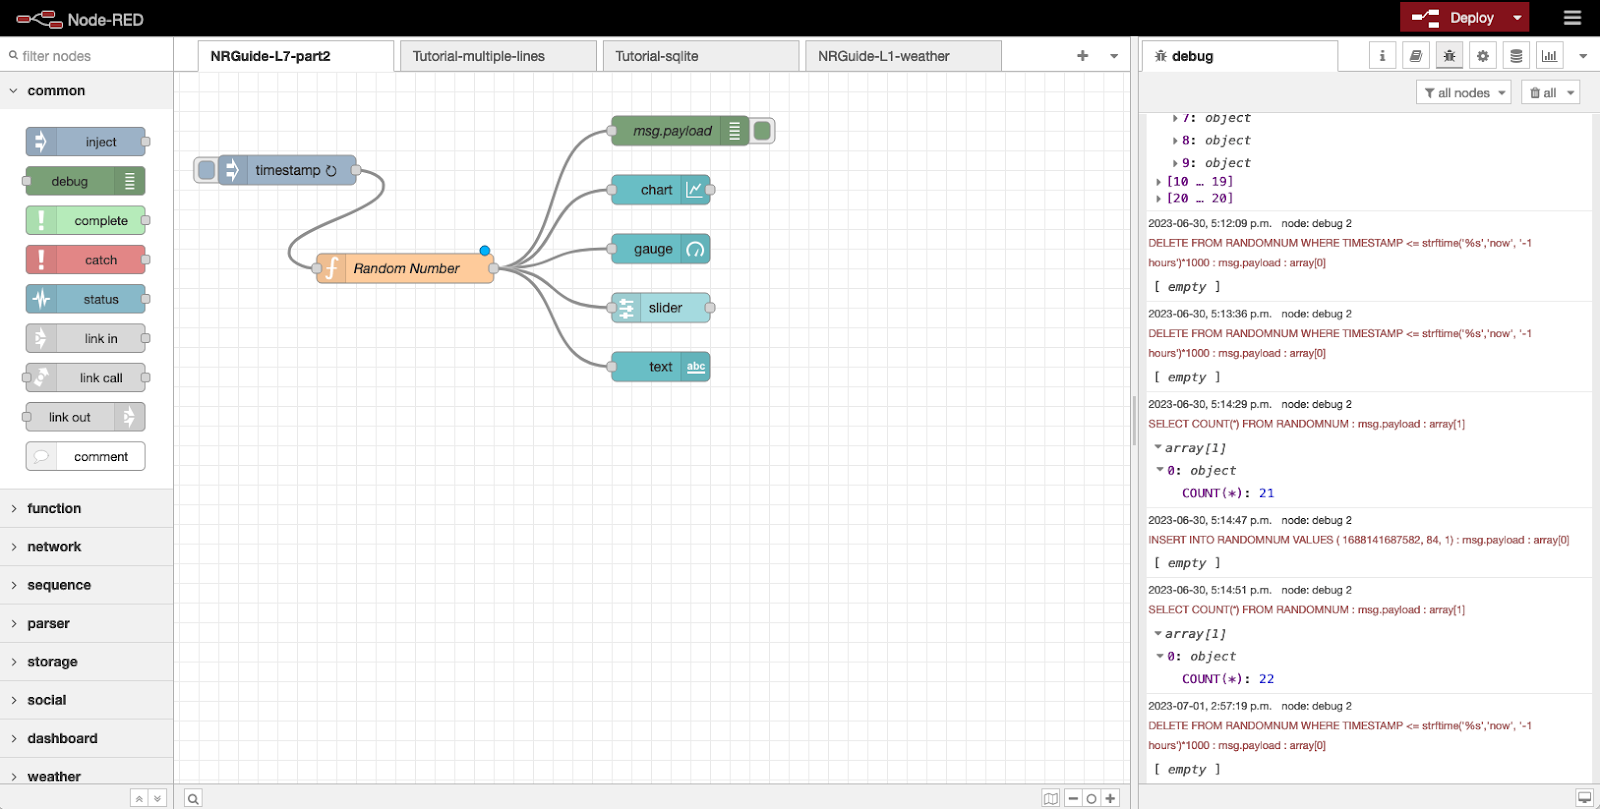Click the hamburger main menu icon

click(x=1572, y=18)
